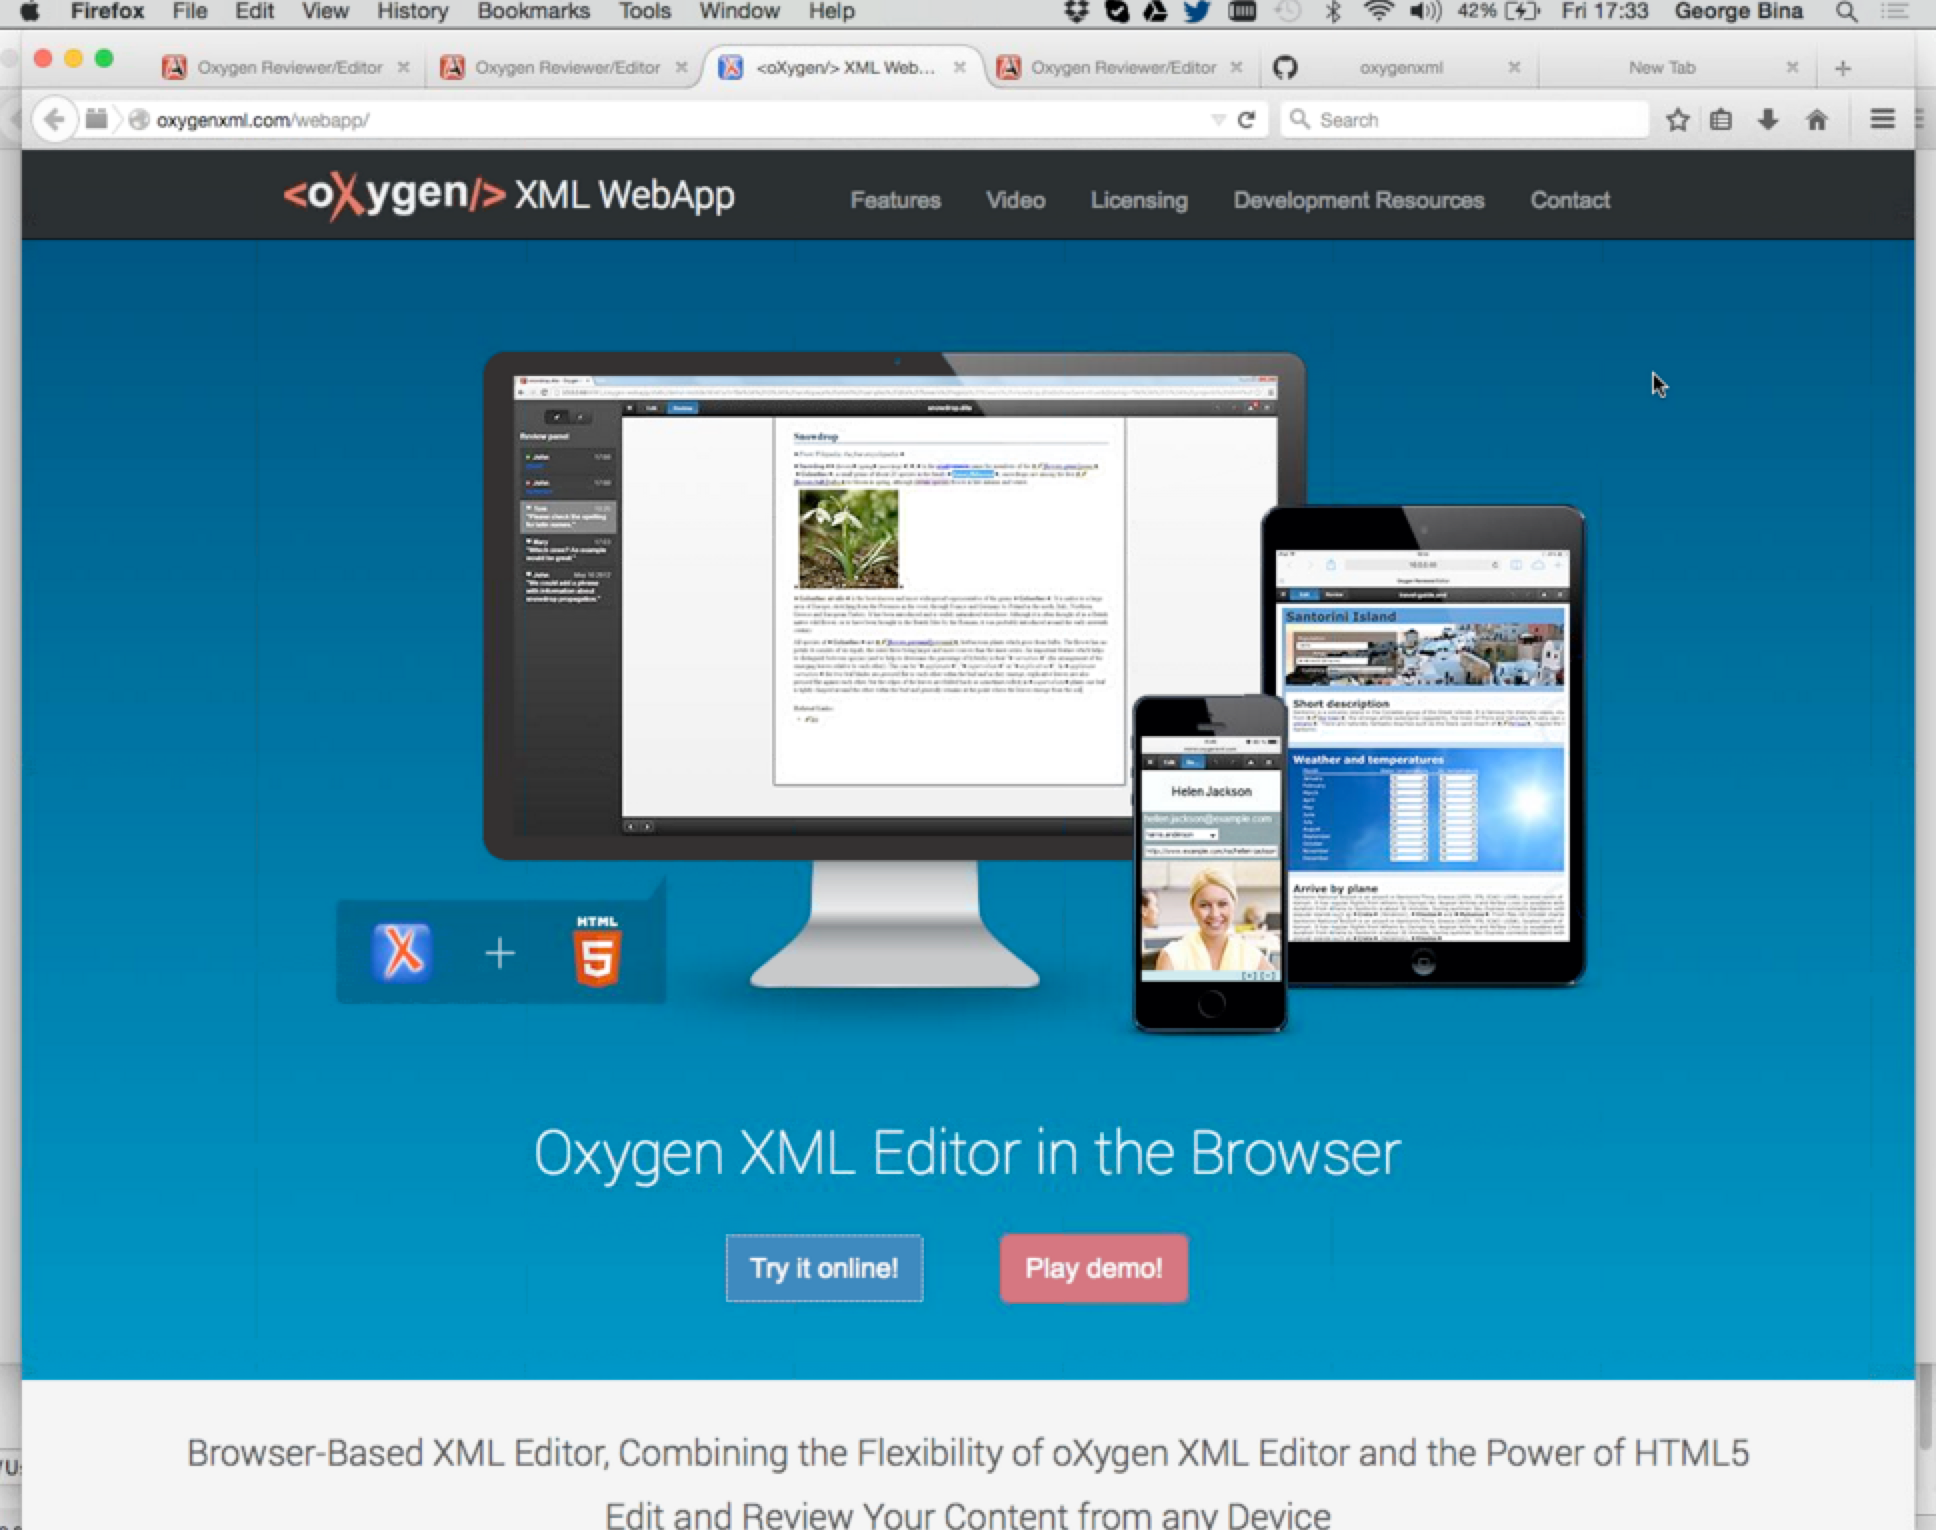
Task: Close the New Tab tab
Action: click(1792, 68)
